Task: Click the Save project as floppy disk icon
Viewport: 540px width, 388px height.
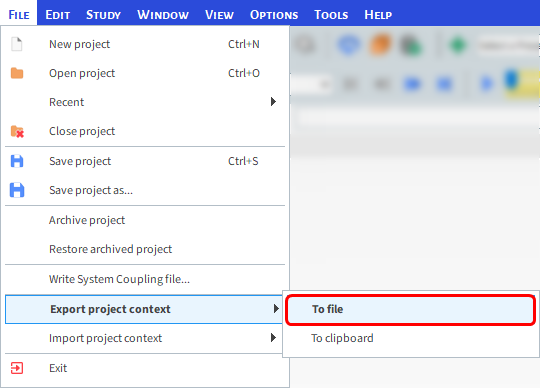Action: coord(17,190)
